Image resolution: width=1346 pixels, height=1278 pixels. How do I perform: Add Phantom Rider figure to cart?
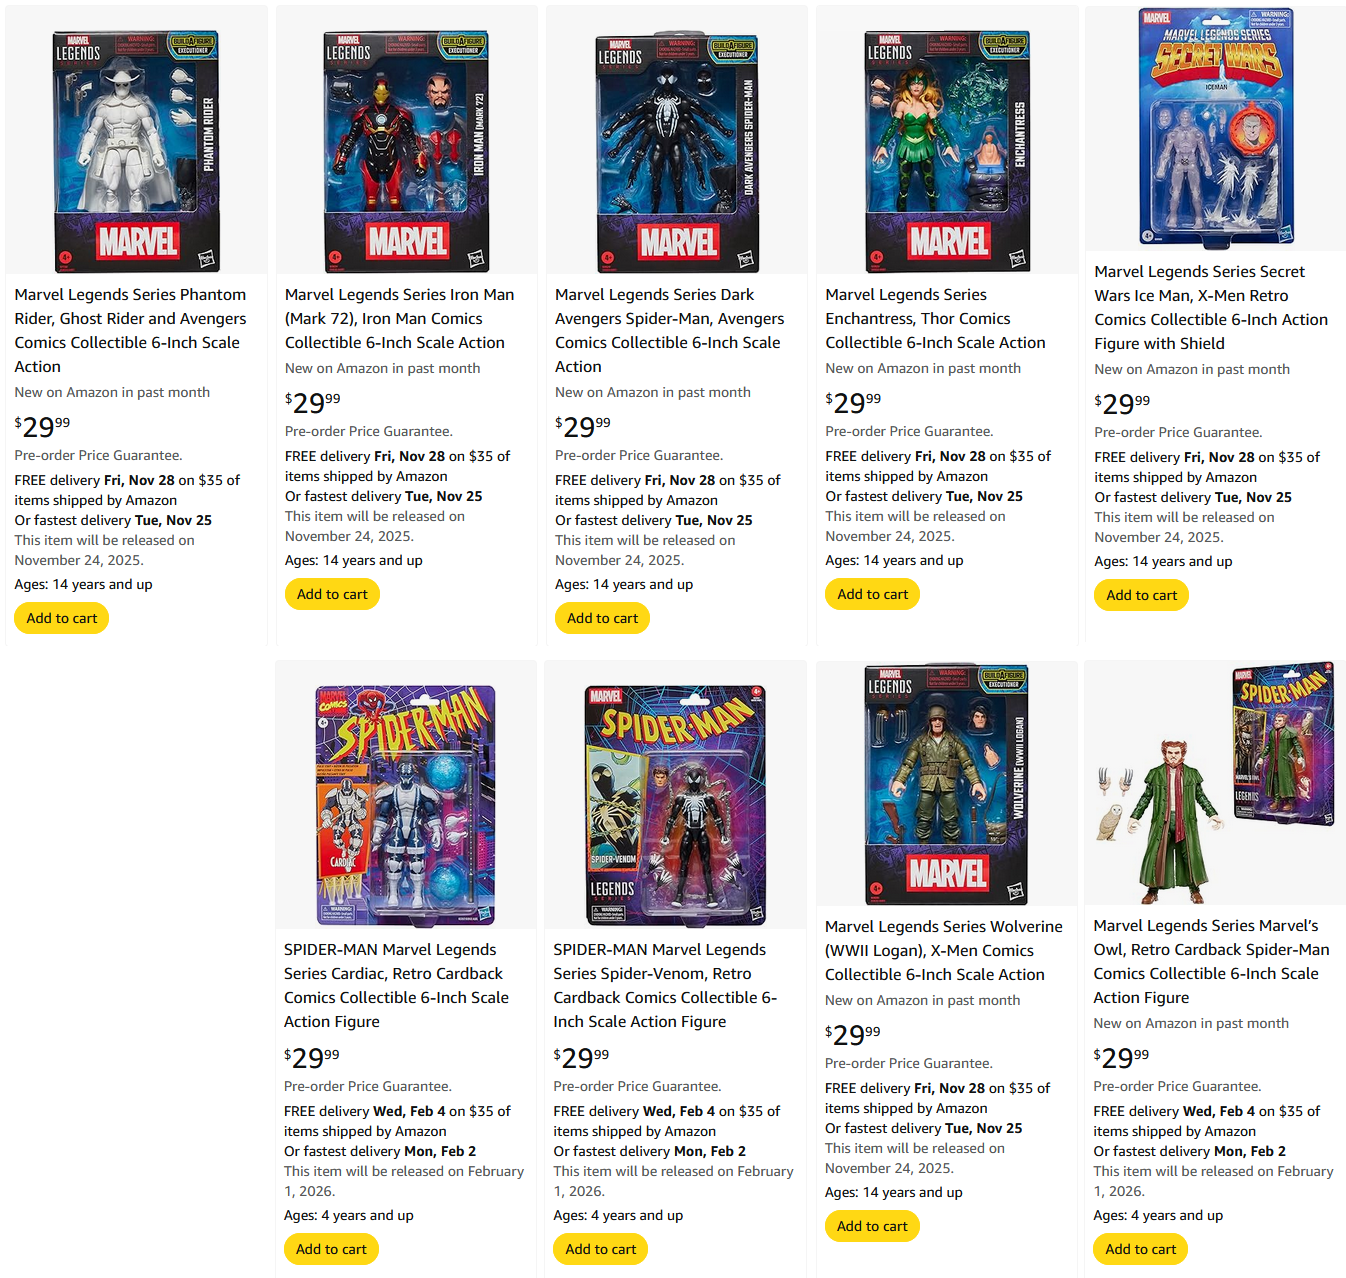(62, 618)
